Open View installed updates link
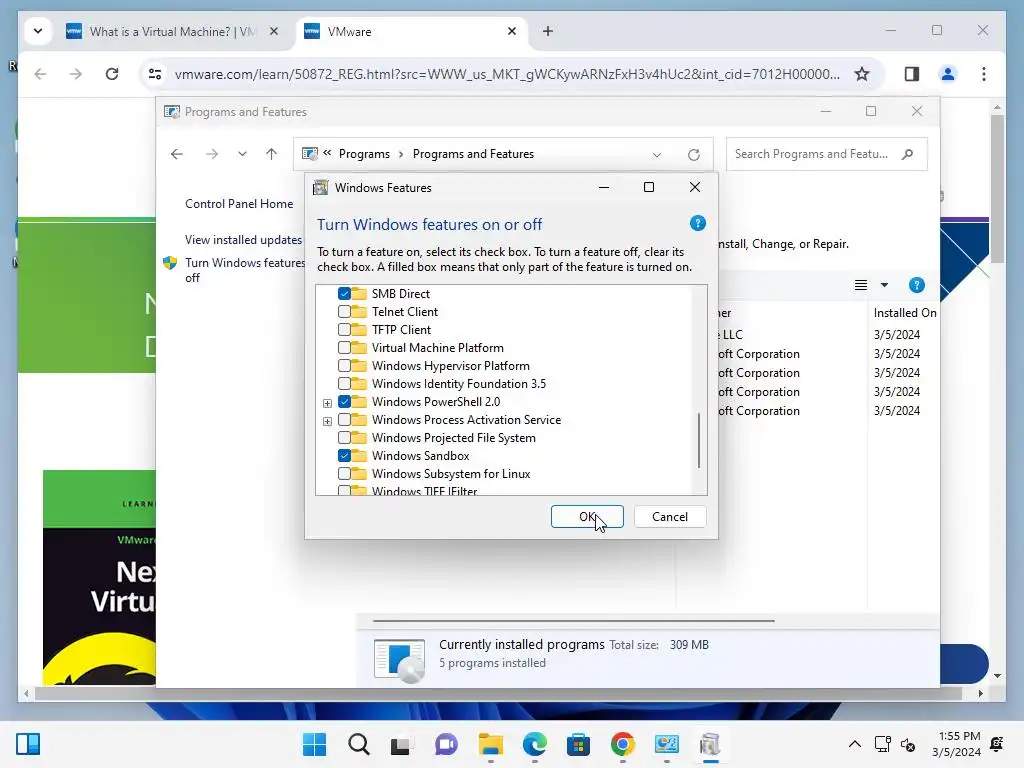This screenshot has height=768, width=1024. [x=243, y=240]
